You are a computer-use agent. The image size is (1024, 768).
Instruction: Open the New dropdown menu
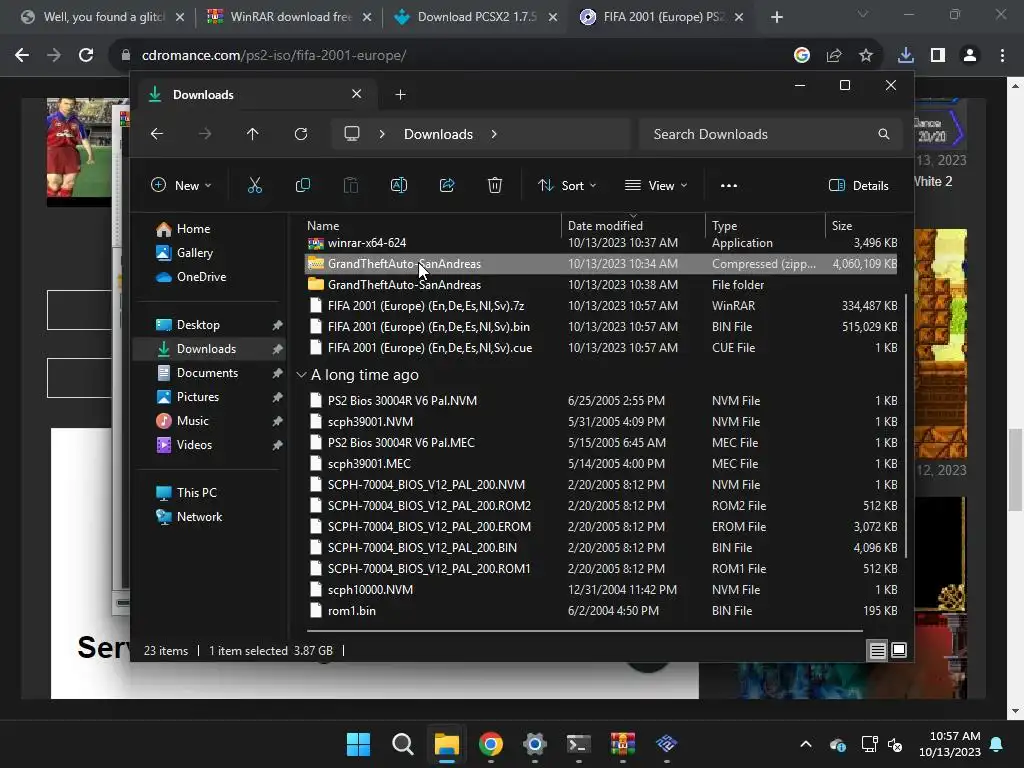tap(181, 185)
